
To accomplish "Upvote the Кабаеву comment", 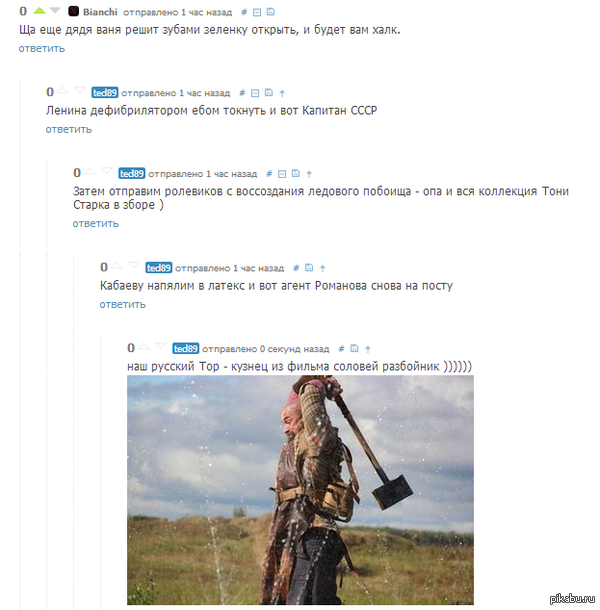I will coord(116,266).
